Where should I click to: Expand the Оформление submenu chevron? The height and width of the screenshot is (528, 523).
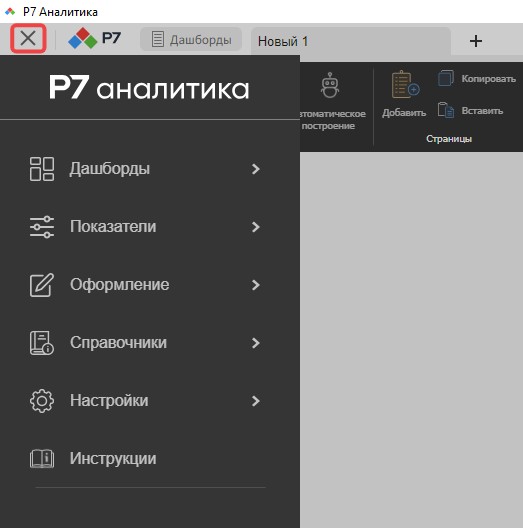(256, 285)
